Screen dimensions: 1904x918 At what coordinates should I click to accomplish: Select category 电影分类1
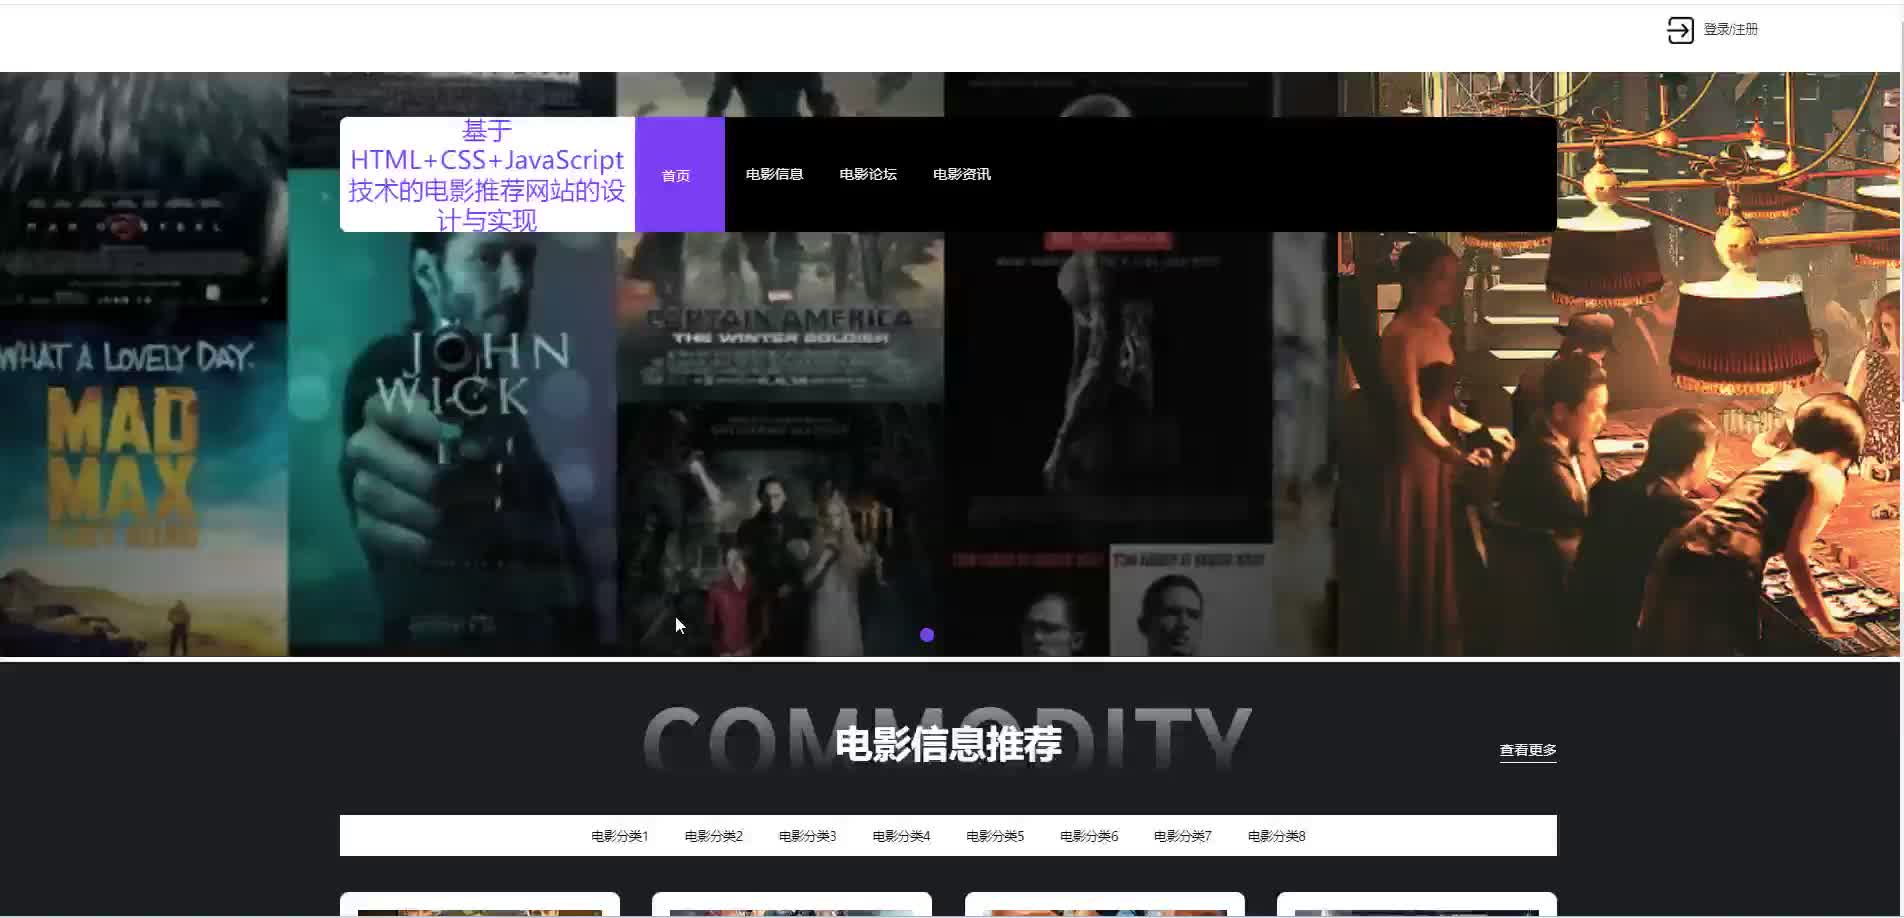click(620, 836)
